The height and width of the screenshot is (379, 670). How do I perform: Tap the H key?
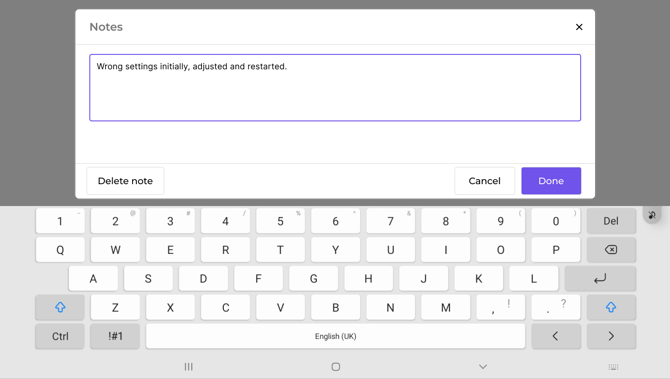pos(369,279)
